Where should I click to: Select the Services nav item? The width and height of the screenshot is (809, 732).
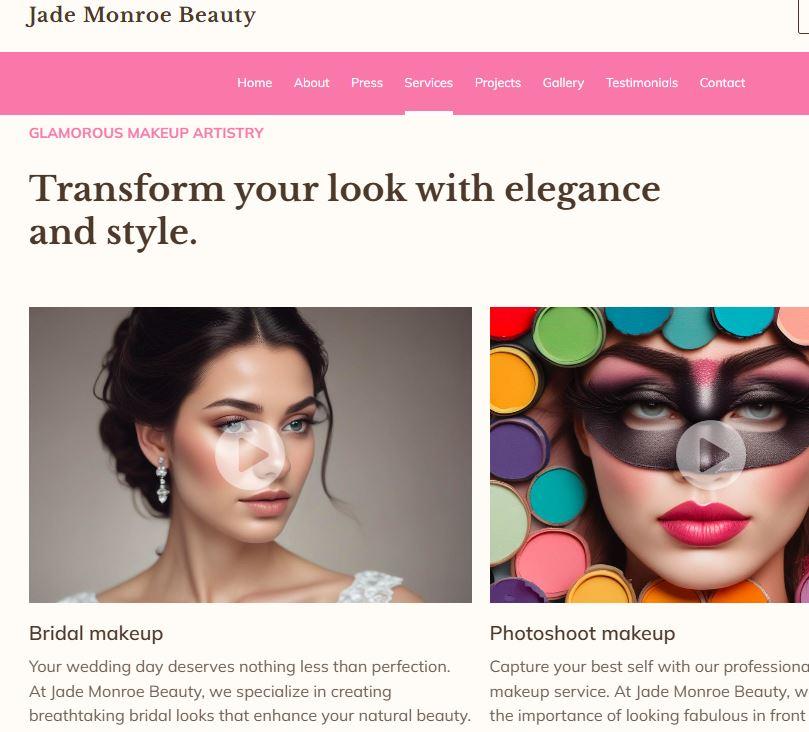click(x=429, y=83)
